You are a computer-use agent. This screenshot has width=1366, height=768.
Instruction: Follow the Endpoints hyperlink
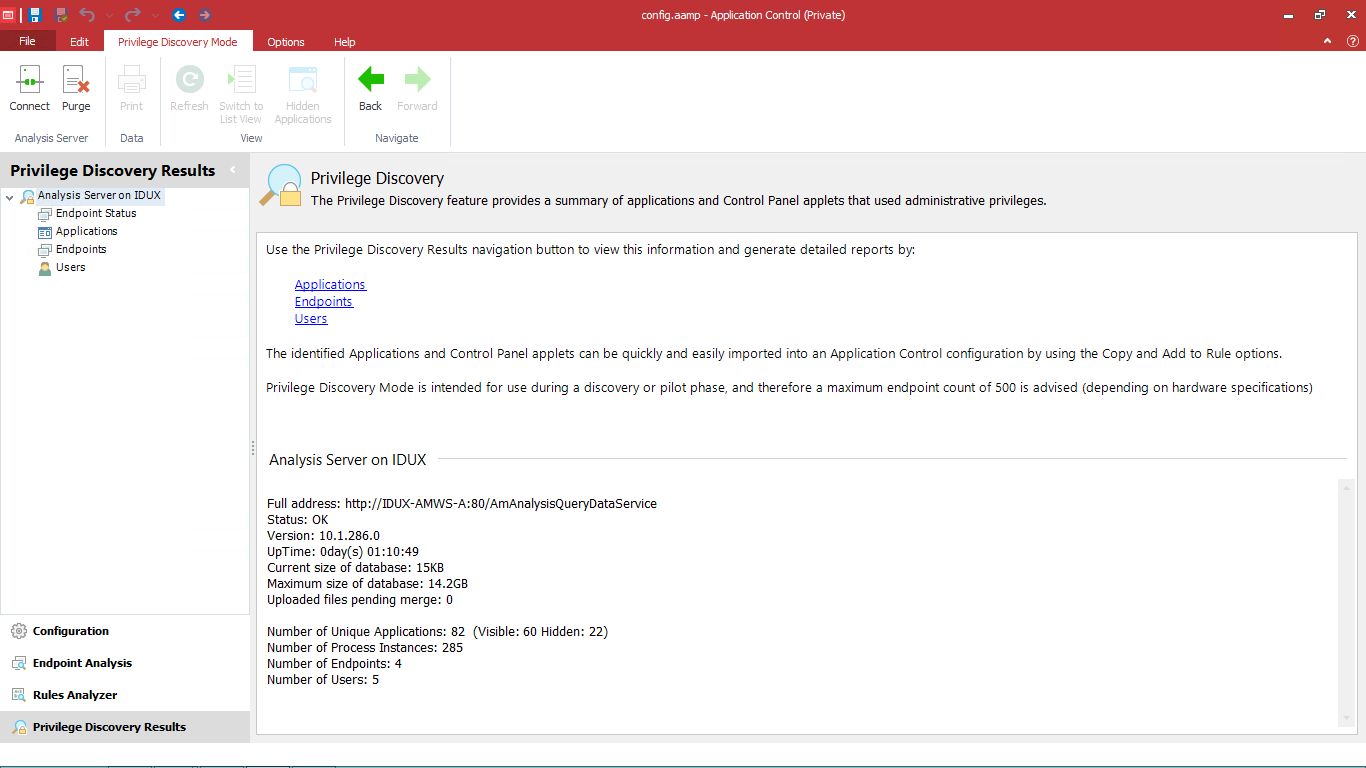click(324, 302)
